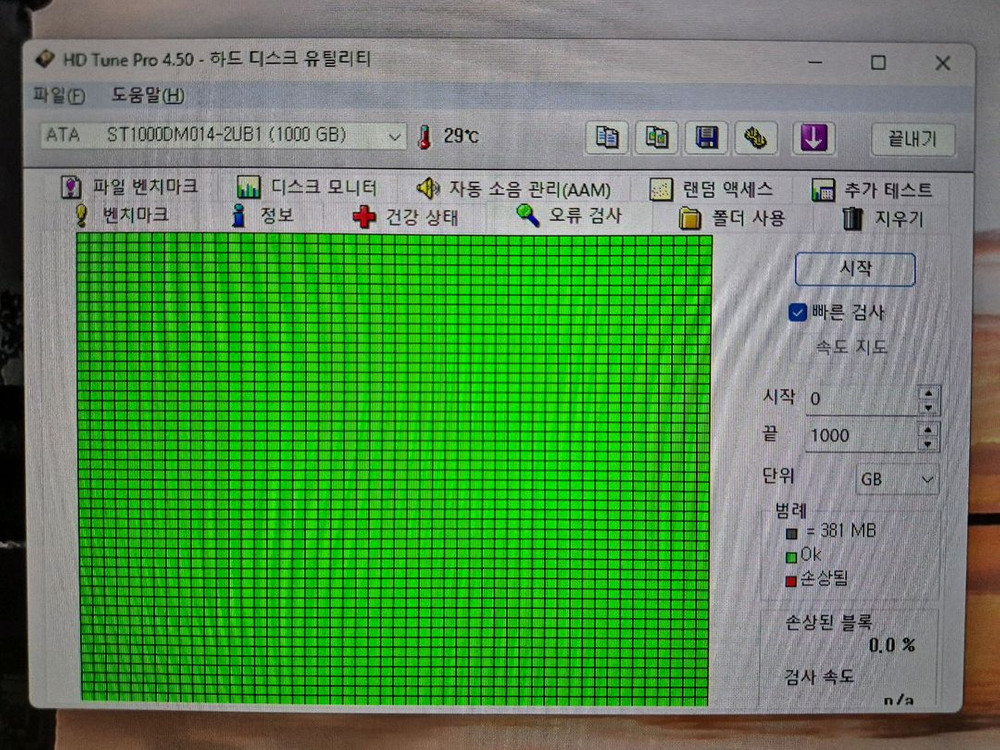Go to the 건강 상태 tab
Screen dimensions: 1000x750
[406, 217]
